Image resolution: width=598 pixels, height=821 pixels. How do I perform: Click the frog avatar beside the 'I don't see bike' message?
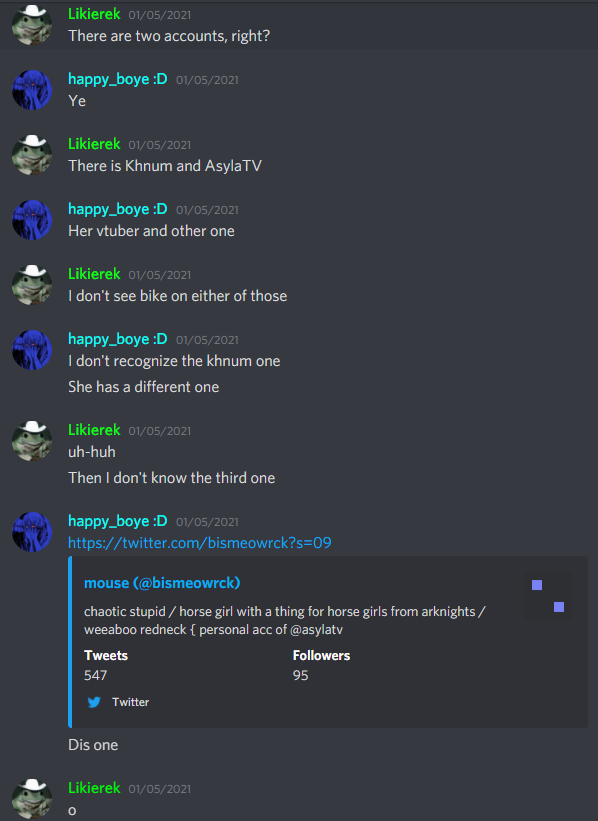(x=32, y=285)
